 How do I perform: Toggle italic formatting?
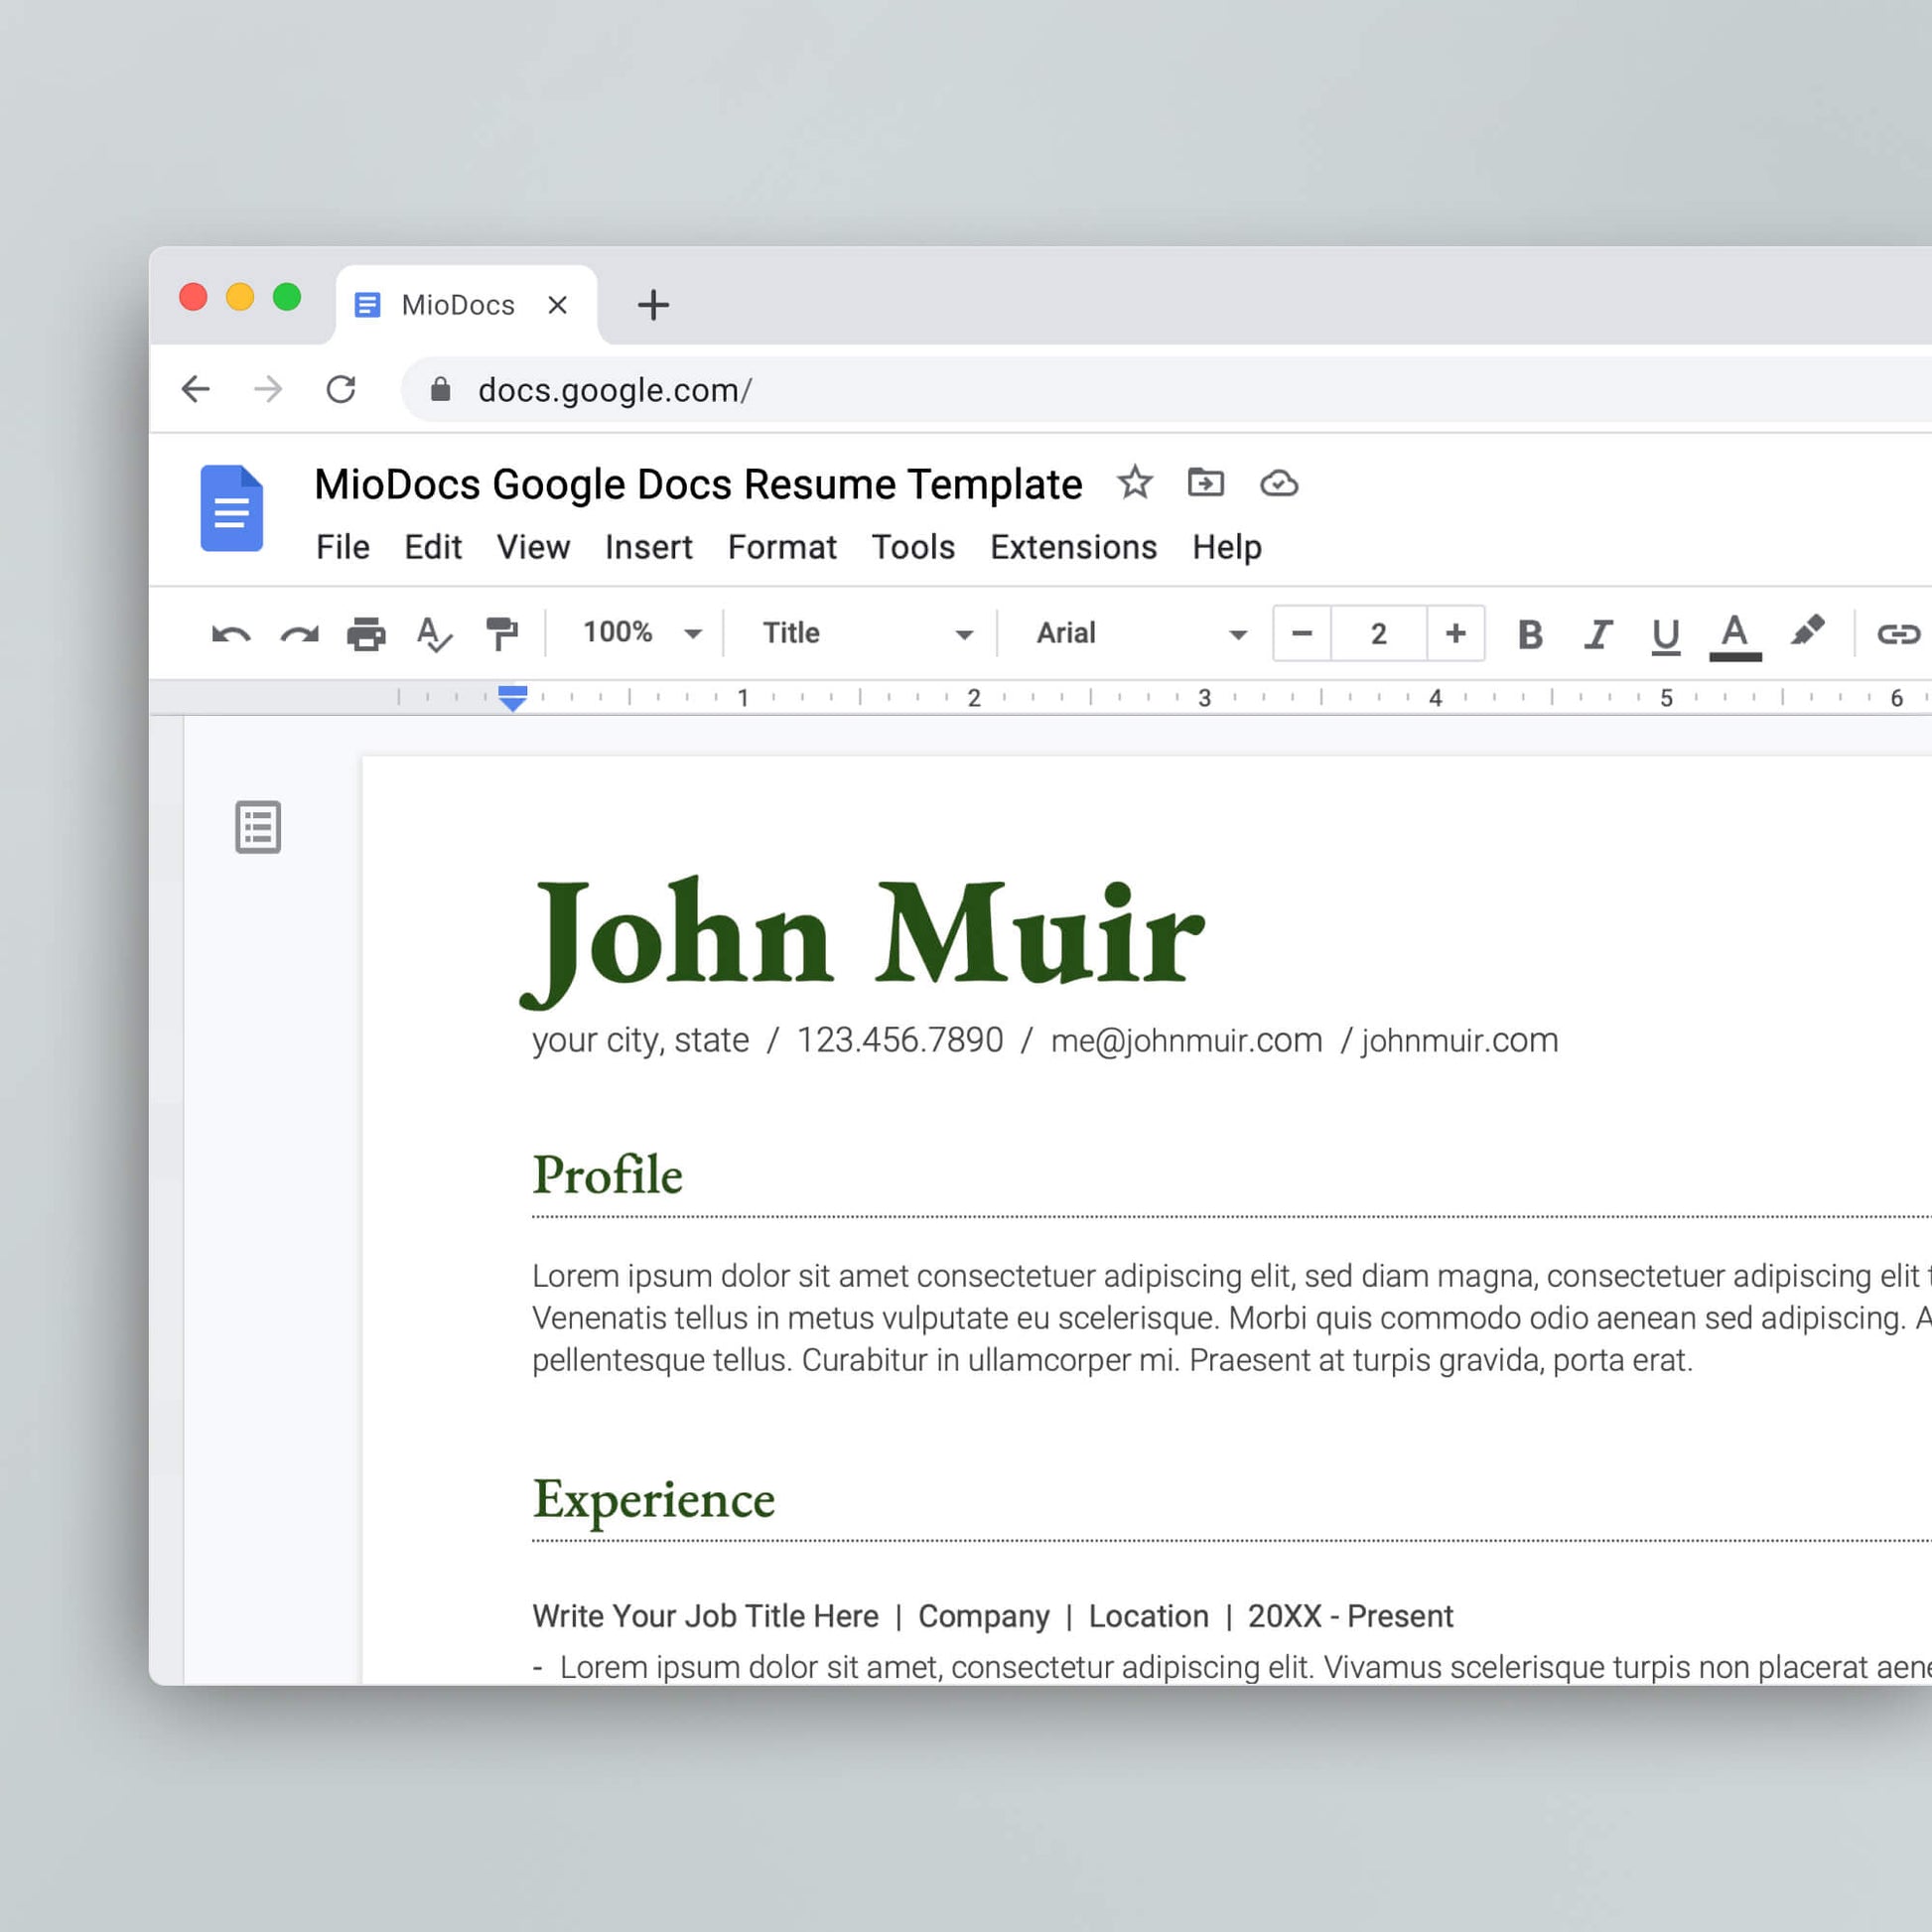point(1597,633)
